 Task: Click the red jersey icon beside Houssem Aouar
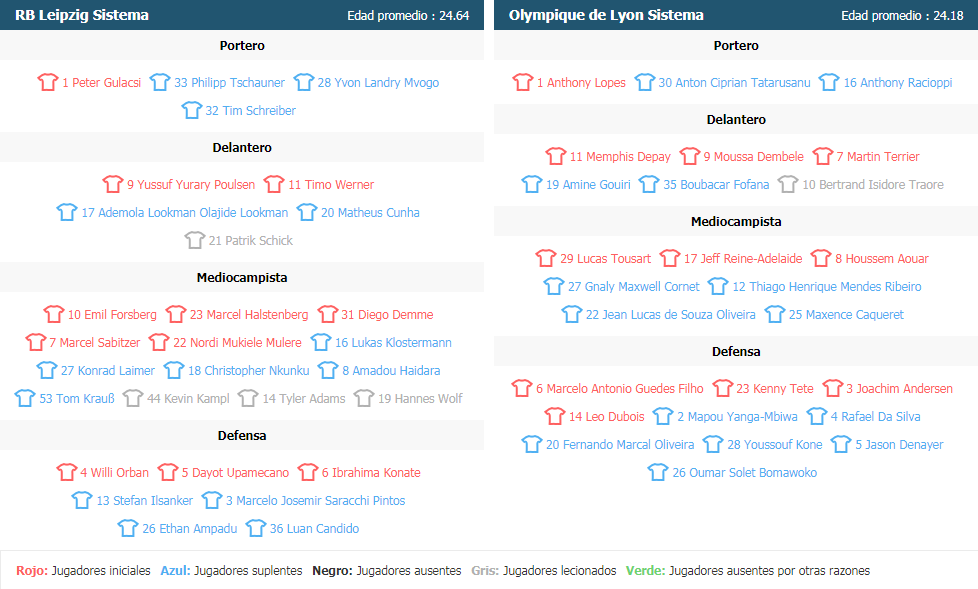pos(821,259)
